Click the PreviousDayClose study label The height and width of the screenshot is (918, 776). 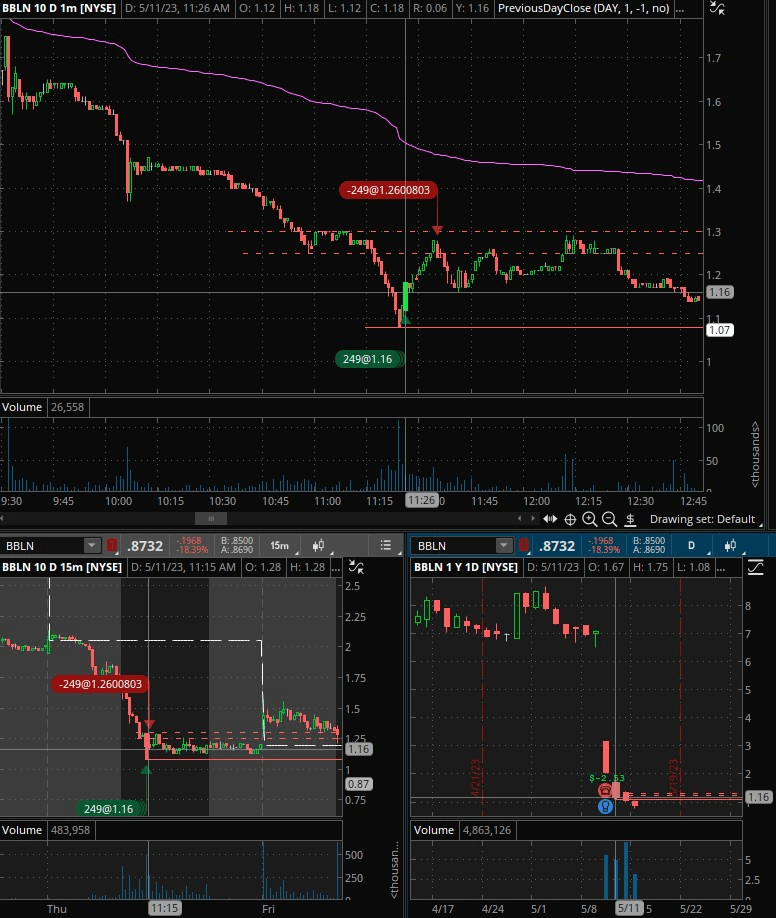[x=583, y=8]
